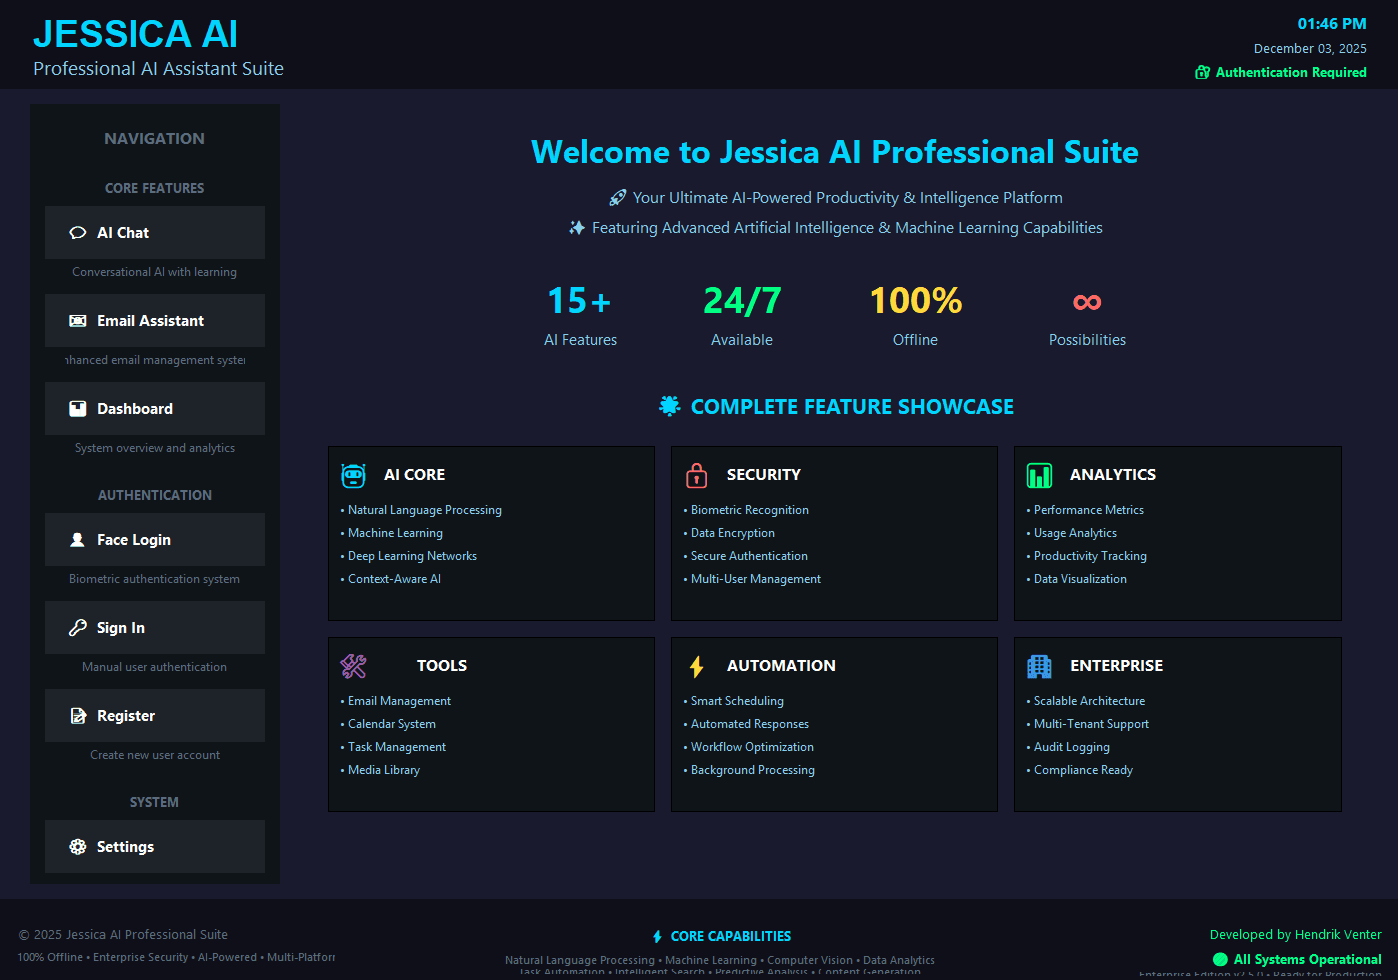
Task: Click the Developed by Hendrik Venter link
Action: tap(1296, 934)
